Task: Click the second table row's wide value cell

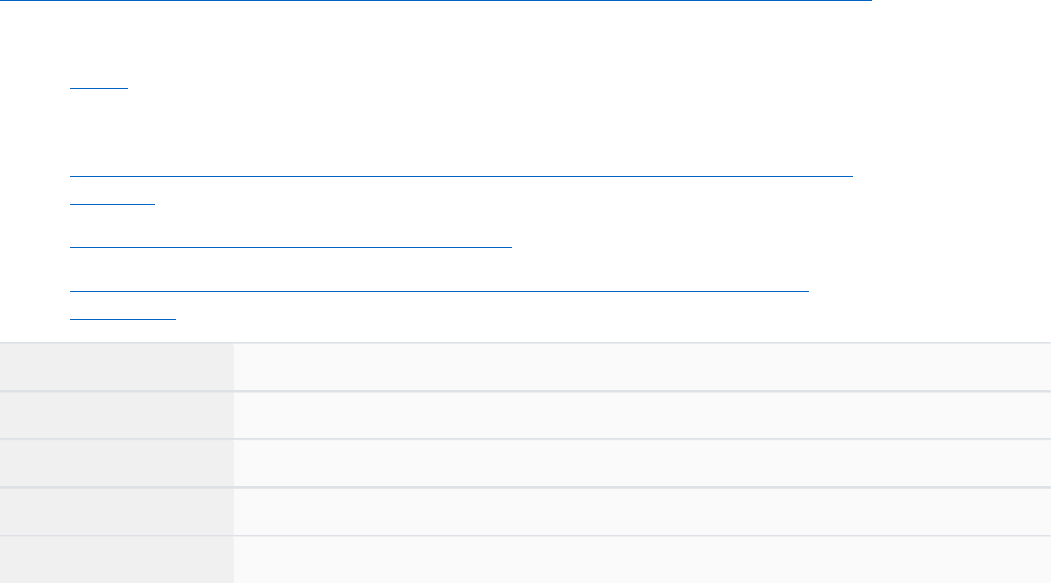Action: pyautogui.click(x=642, y=415)
